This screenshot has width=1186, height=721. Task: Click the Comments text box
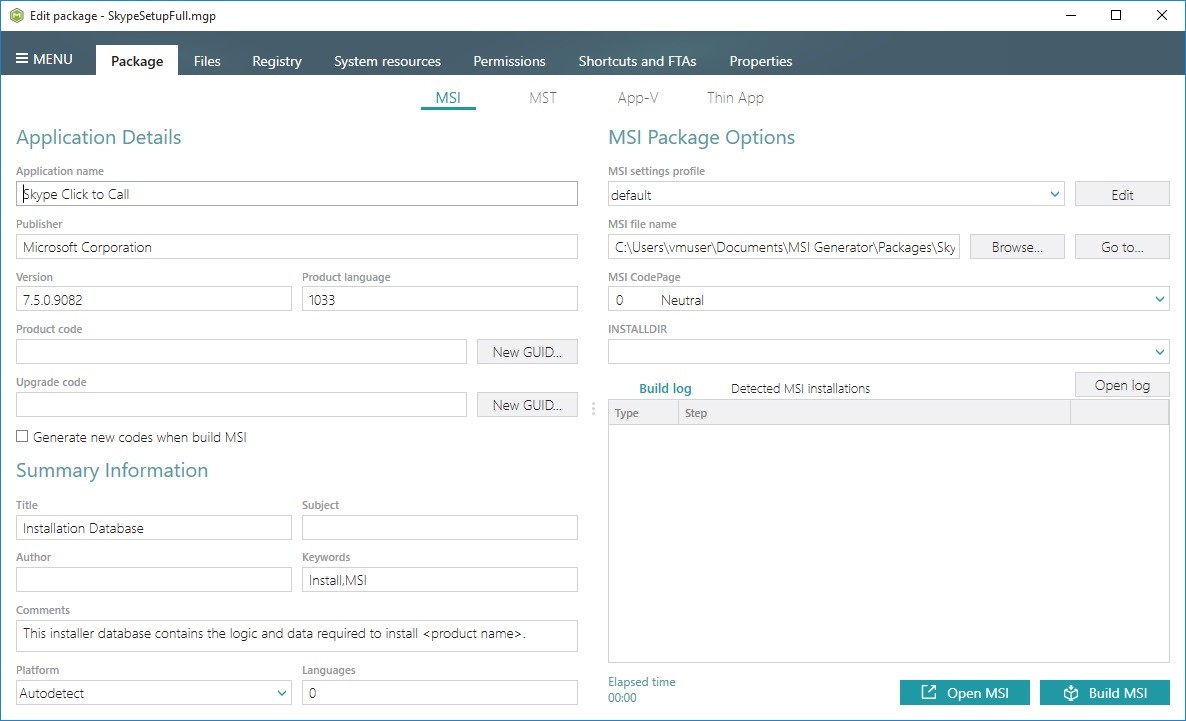point(296,636)
